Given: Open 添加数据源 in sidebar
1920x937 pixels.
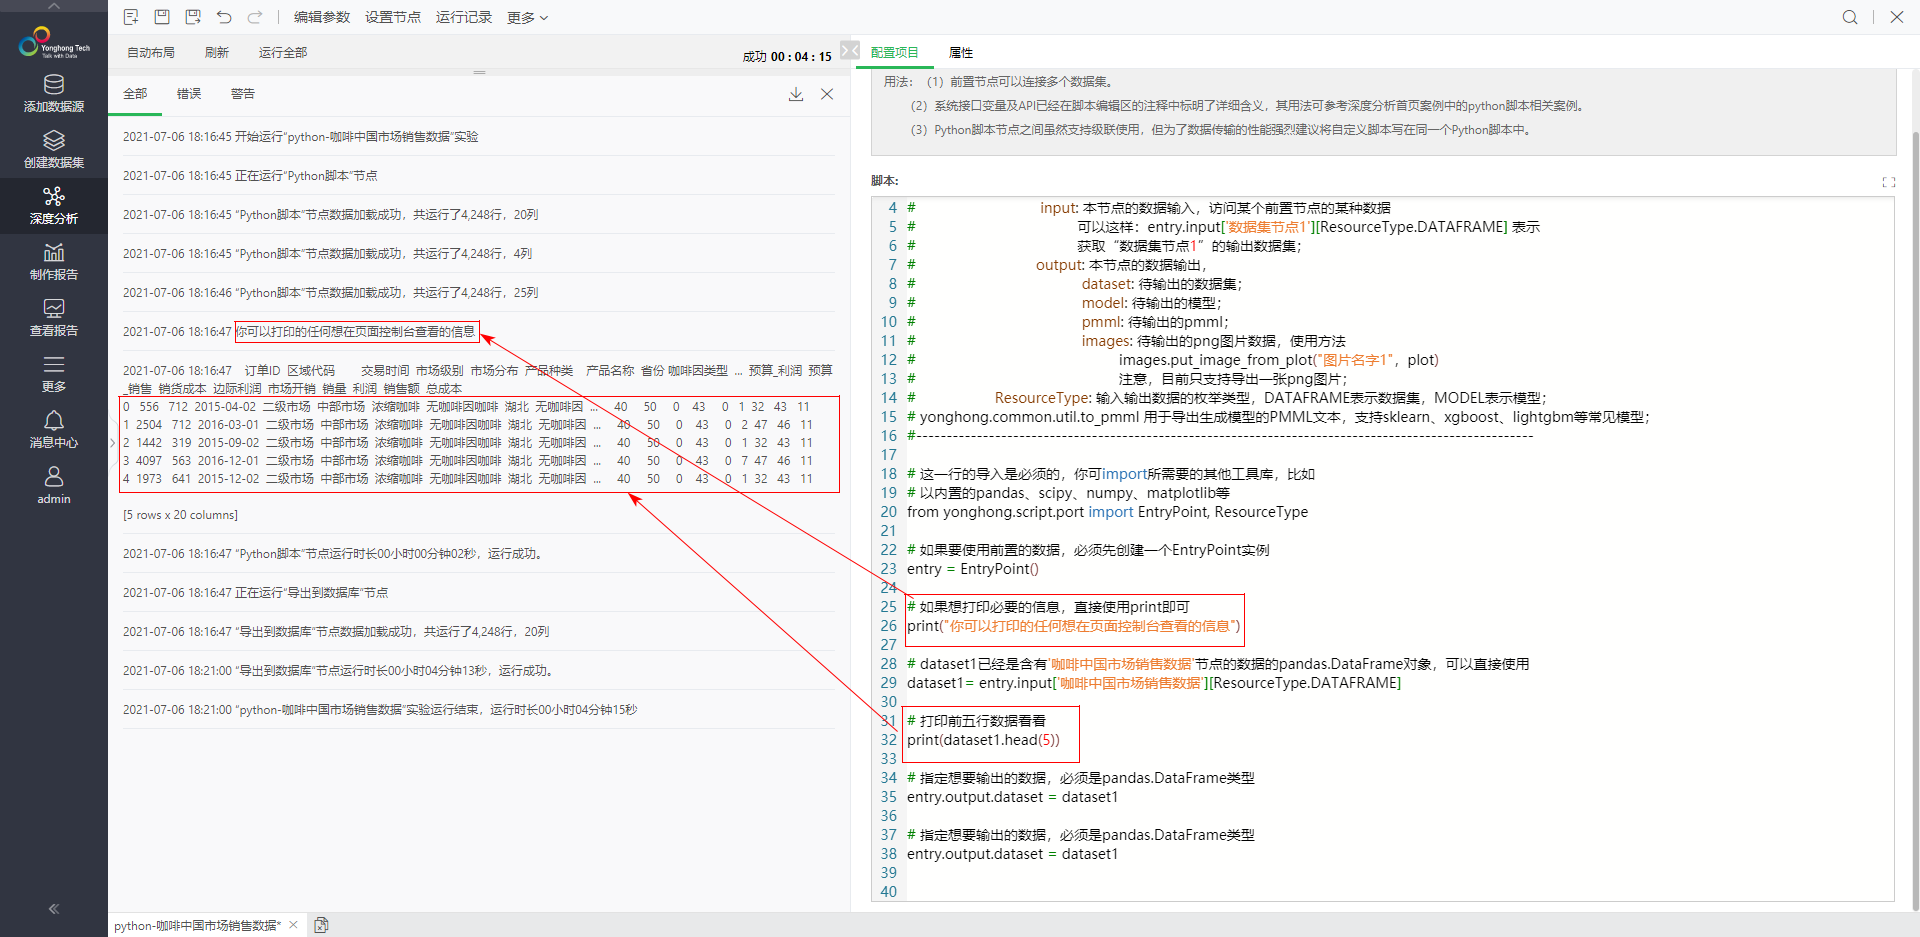Looking at the screenshot, I should 54,94.
